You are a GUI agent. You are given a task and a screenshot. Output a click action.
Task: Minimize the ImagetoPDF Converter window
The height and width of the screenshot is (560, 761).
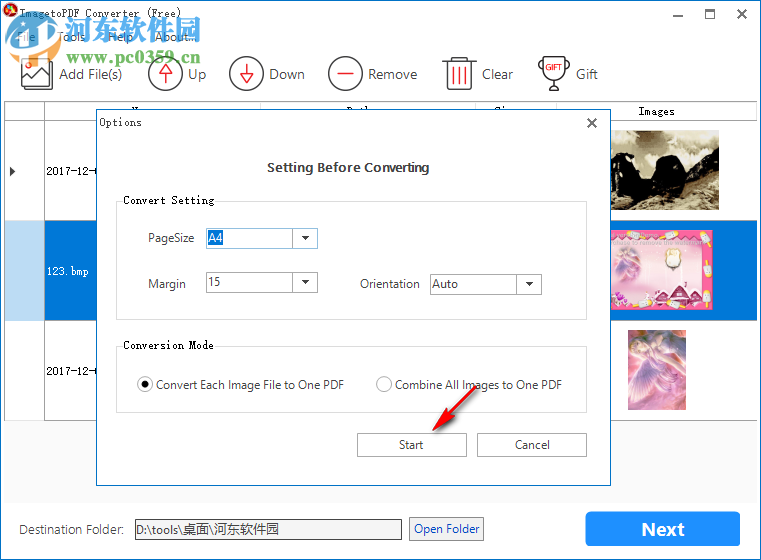(678, 15)
